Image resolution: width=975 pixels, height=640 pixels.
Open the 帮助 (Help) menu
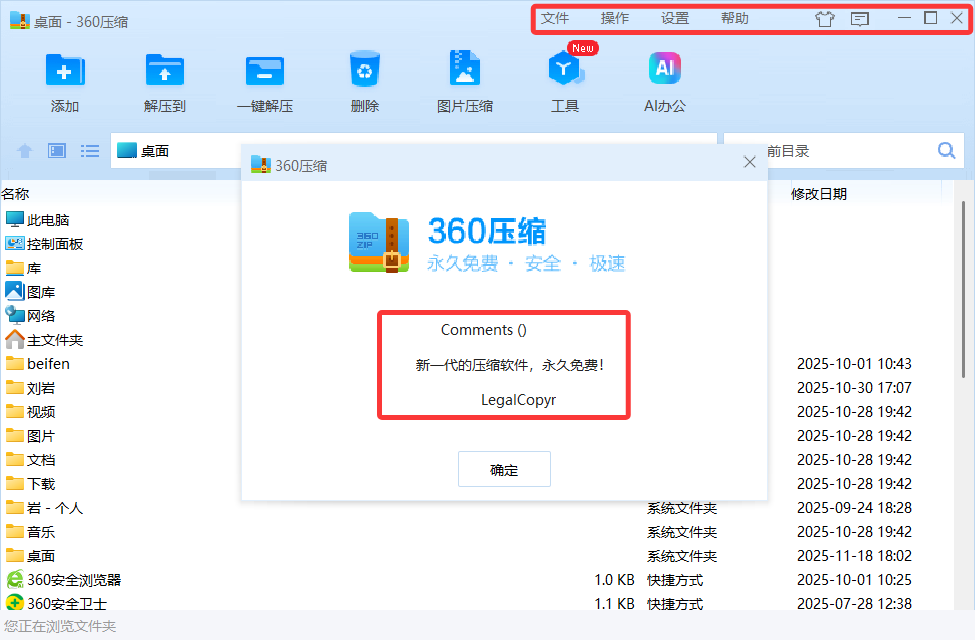pyautogui.click(x=735, y=19)
